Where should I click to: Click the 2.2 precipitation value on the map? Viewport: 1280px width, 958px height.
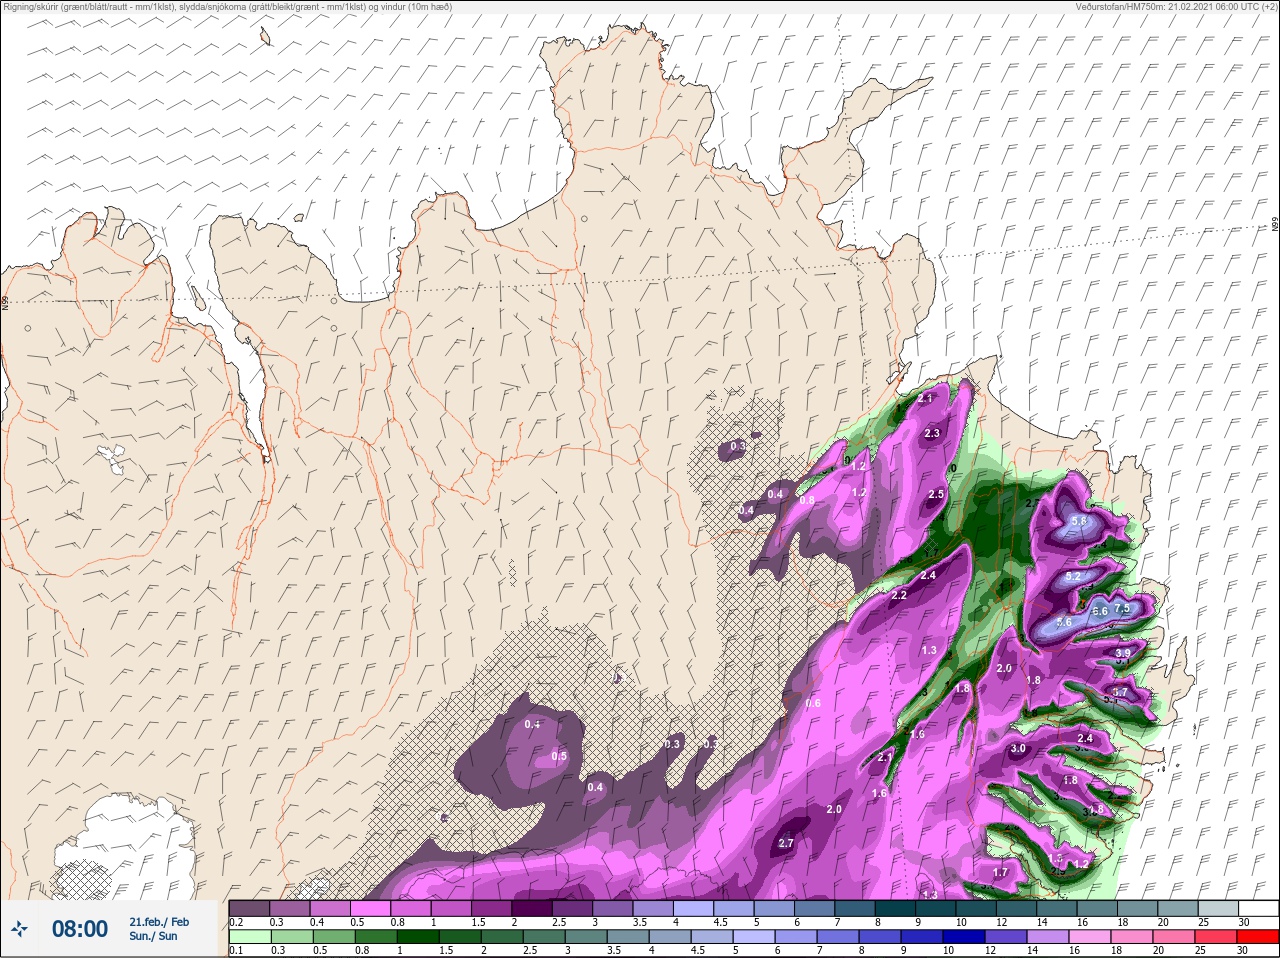point(899,595)
